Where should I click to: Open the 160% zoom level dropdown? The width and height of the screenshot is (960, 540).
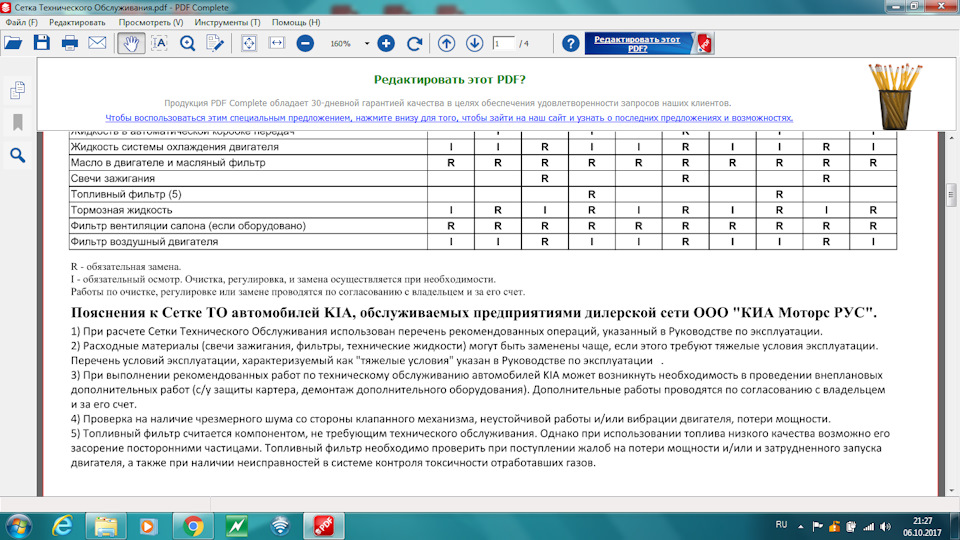[367, 44]
